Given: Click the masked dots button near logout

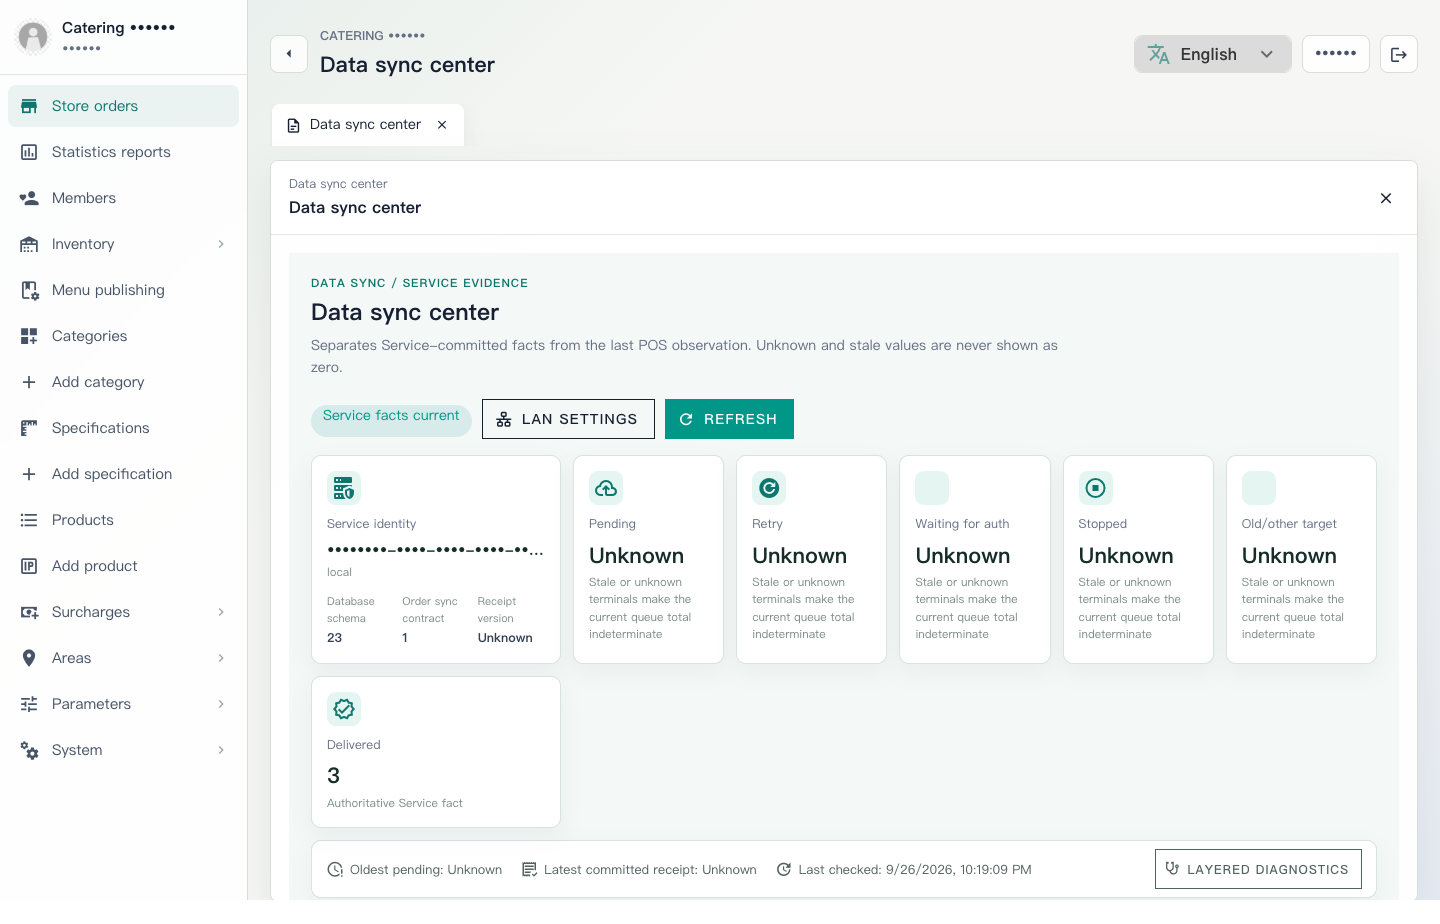Looking at the screenshot, I should coord(1336,54).
